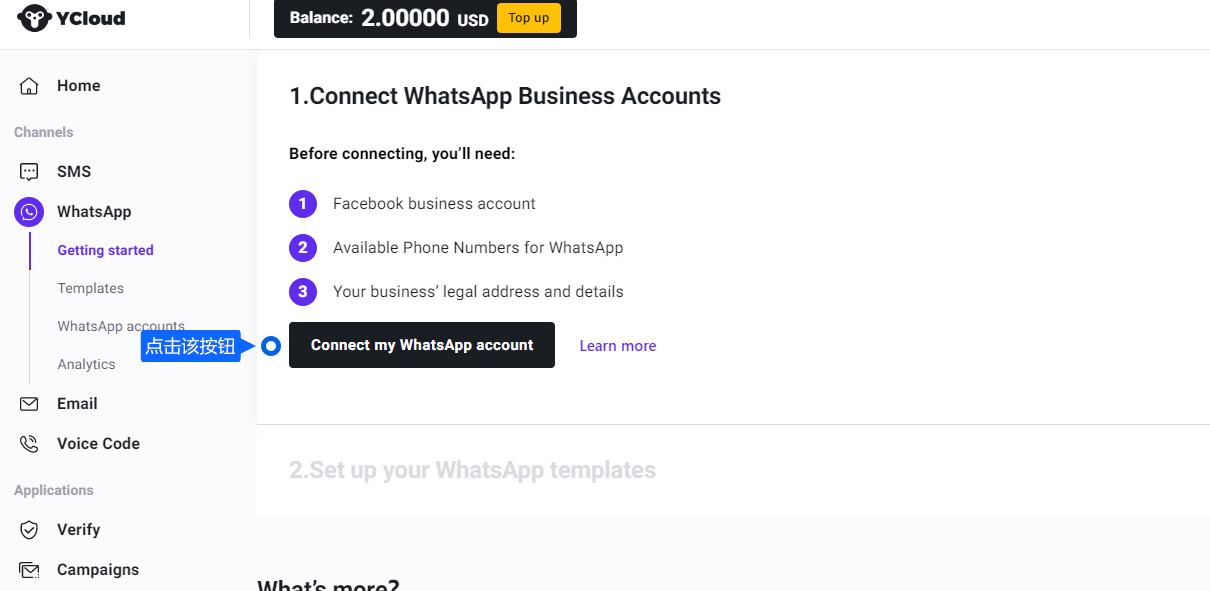This screenshot has height=591, width=1210.
Task: Select the Home label in sidebar
Action: click(78, 86)
